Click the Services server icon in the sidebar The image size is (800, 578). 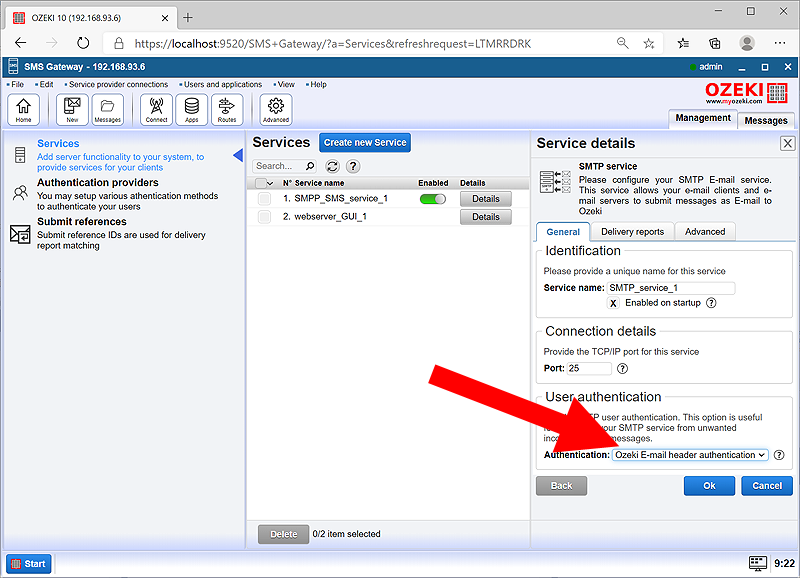tap(20, 155)
